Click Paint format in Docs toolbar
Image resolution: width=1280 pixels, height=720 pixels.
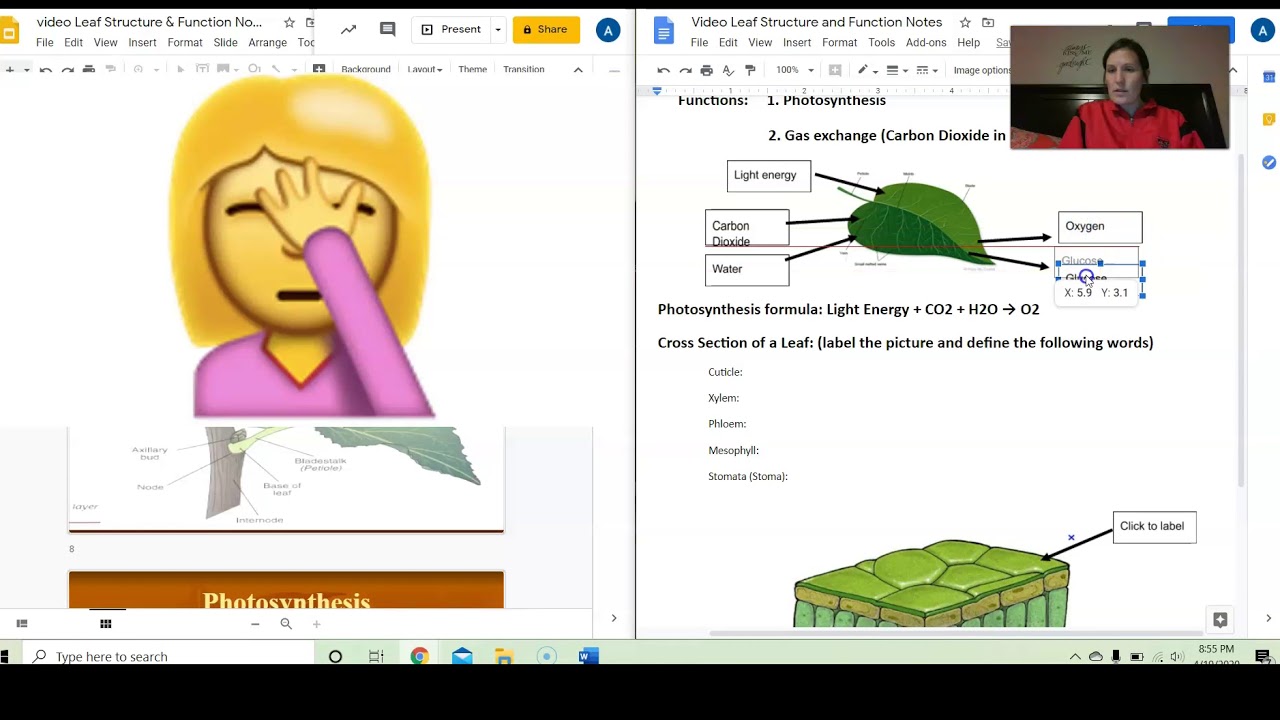point(750,70)
